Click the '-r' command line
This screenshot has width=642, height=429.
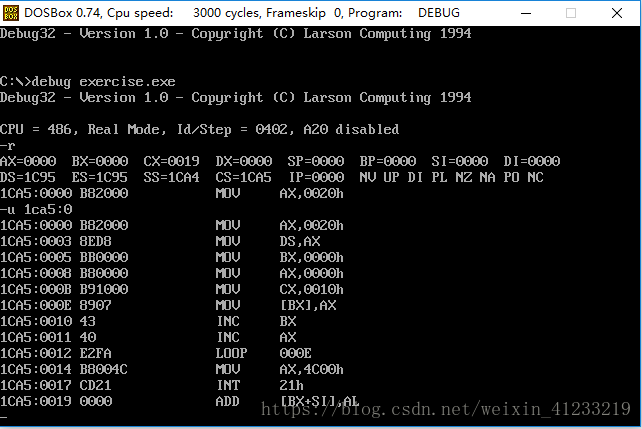(x=8, y=145)
